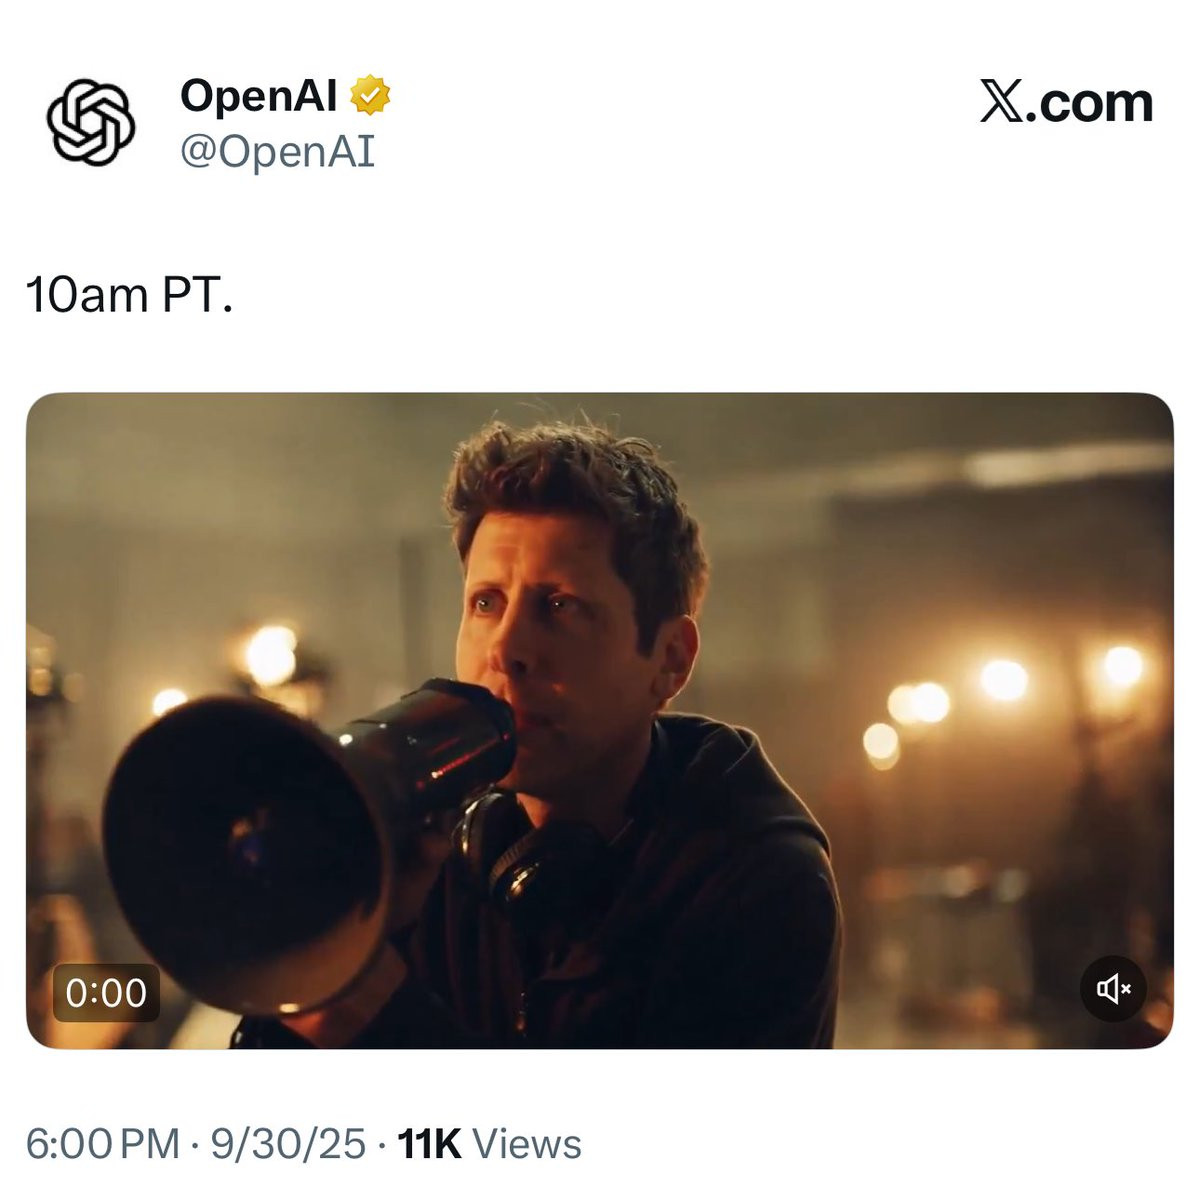Screen dimensions: 1200x1200
Task: Select the "10am PT." post text
Action: point(129,295)
